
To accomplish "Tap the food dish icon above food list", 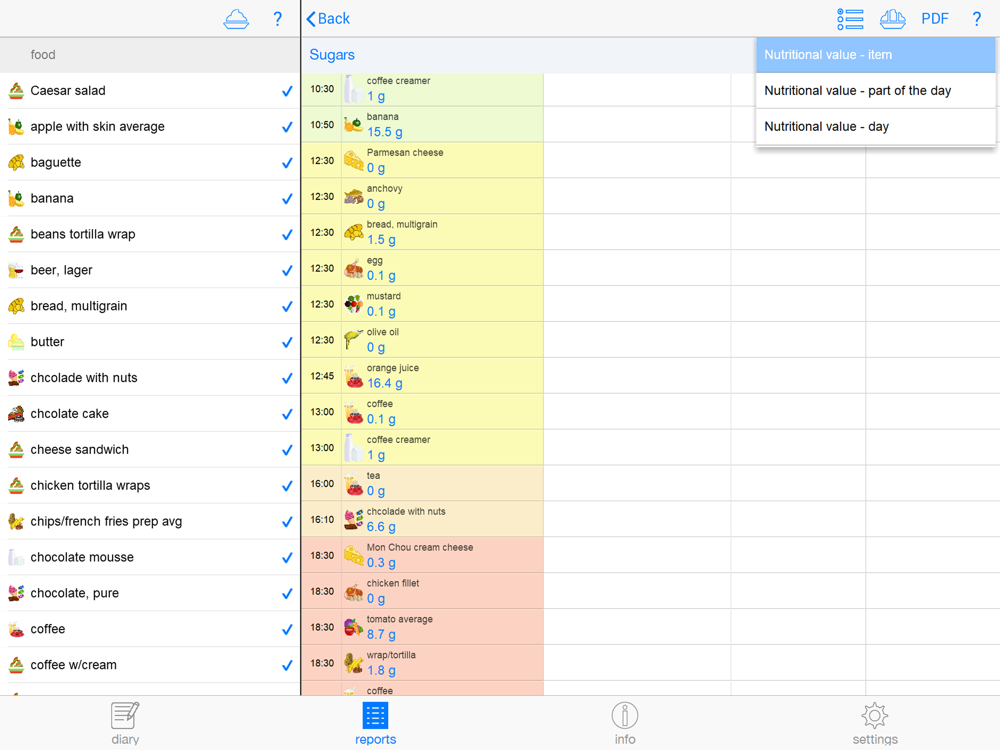I will (x=236, y=19).
